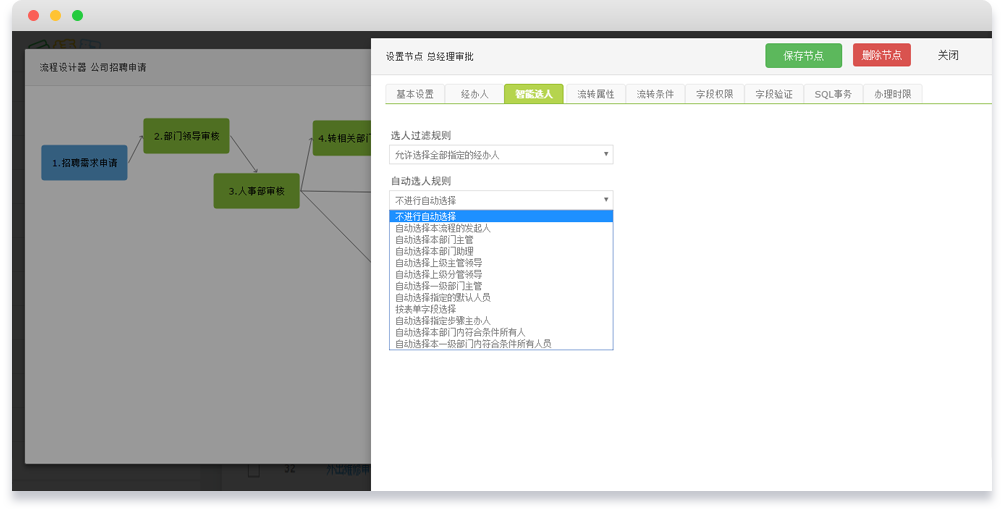
Task: Select the 1.招聘需求申请 flow node
Action: pyautogui.click(x=84, y=162)
